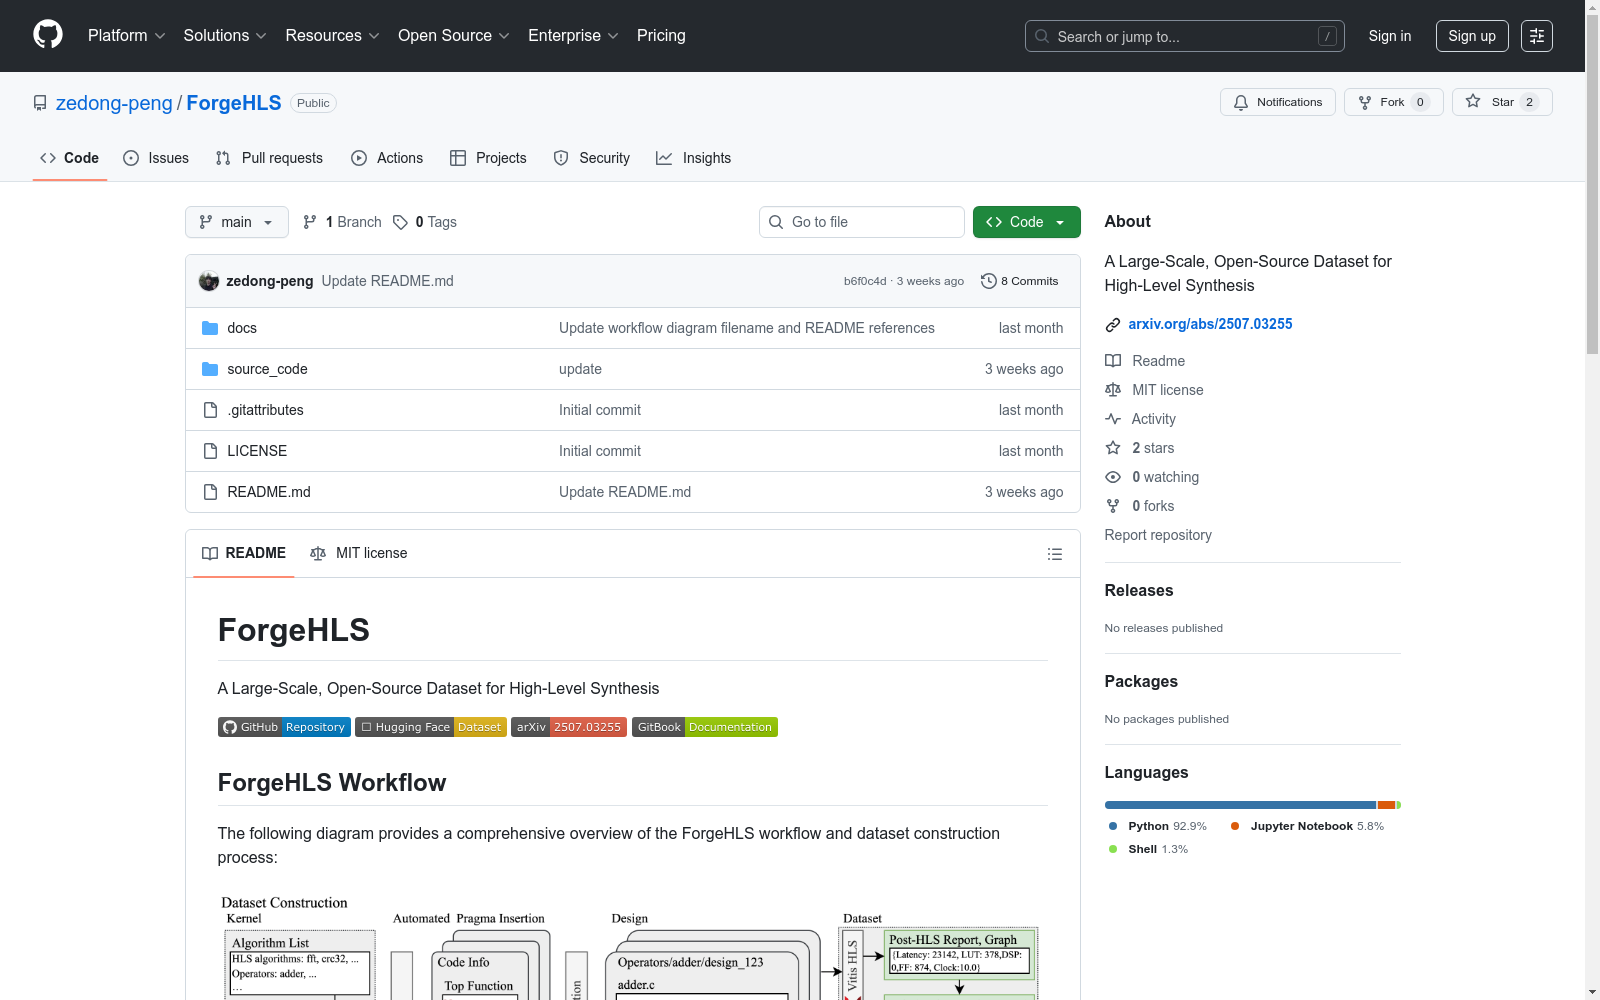Click the Go to file input
The width and height of the screenshot is (1600, 1000).
coord(862,222)
